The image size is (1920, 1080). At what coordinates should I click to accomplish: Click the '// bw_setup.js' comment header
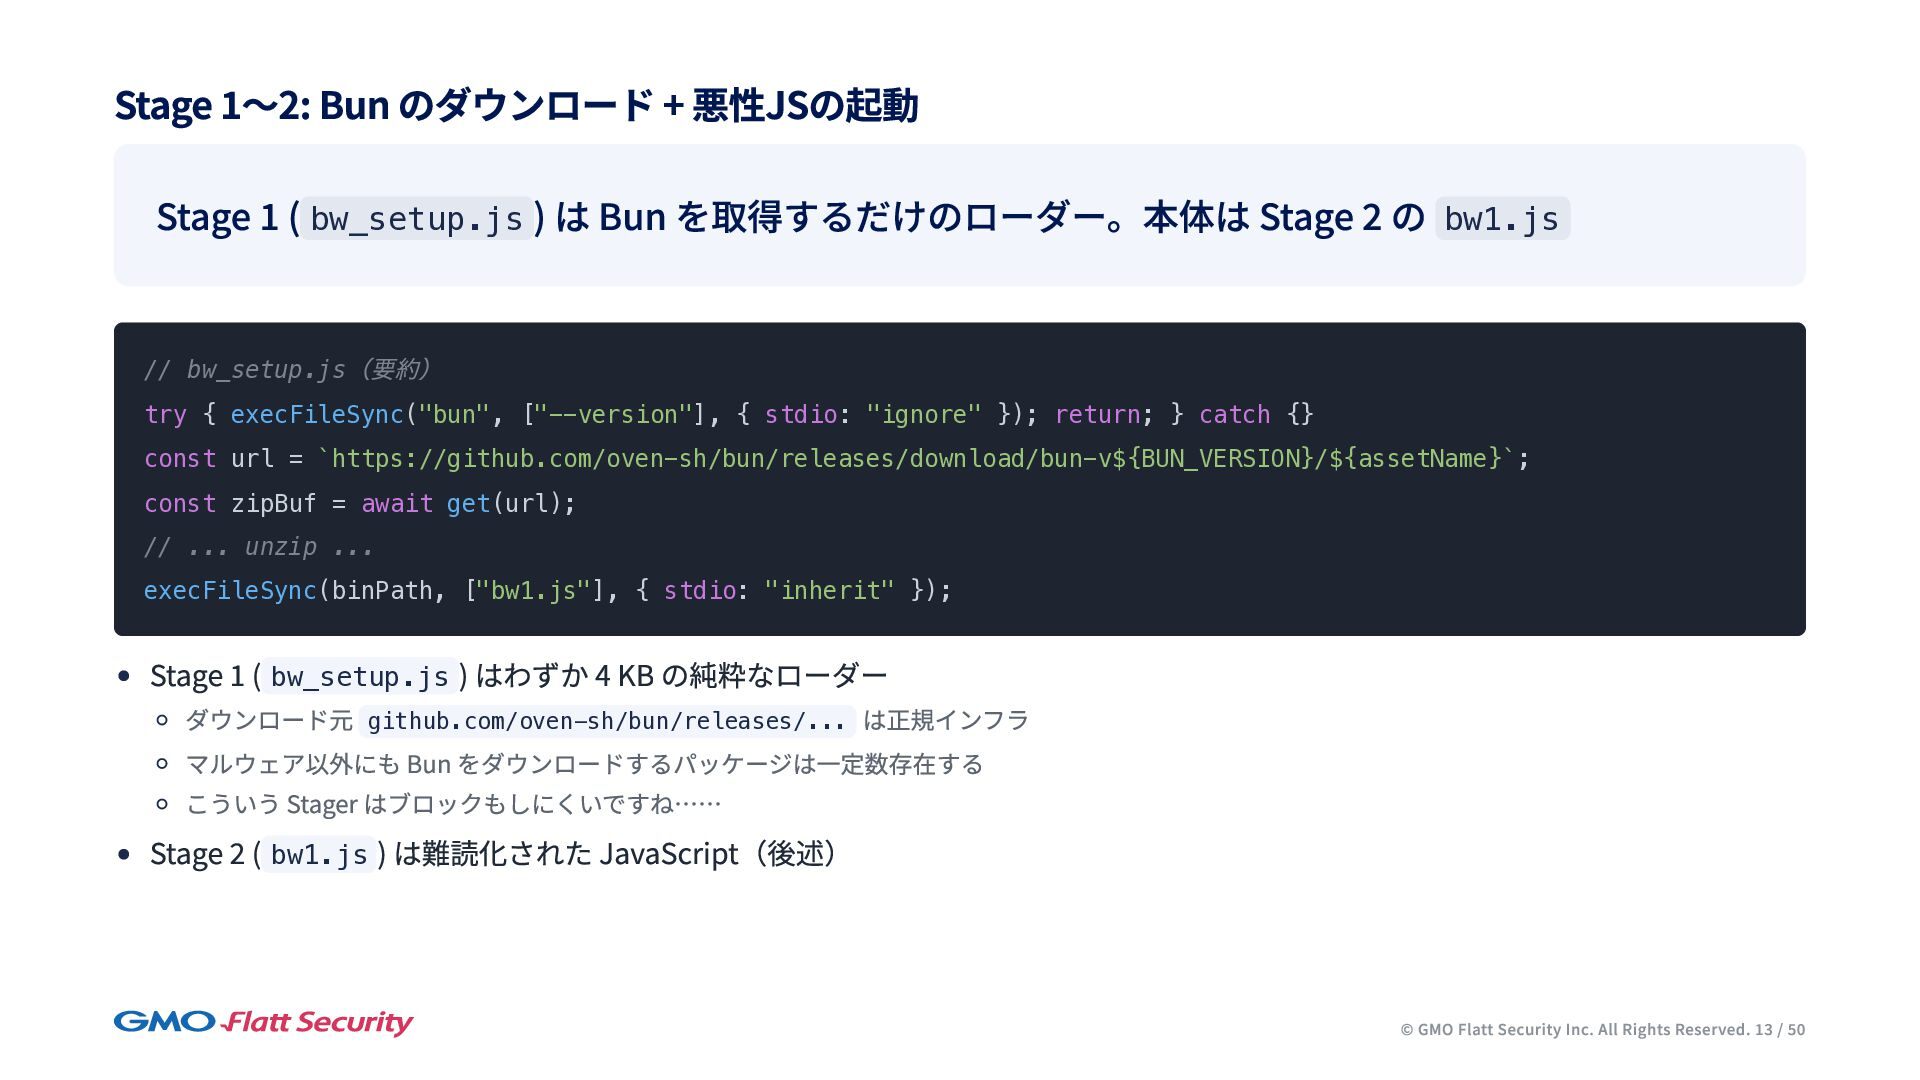(288, 370)
